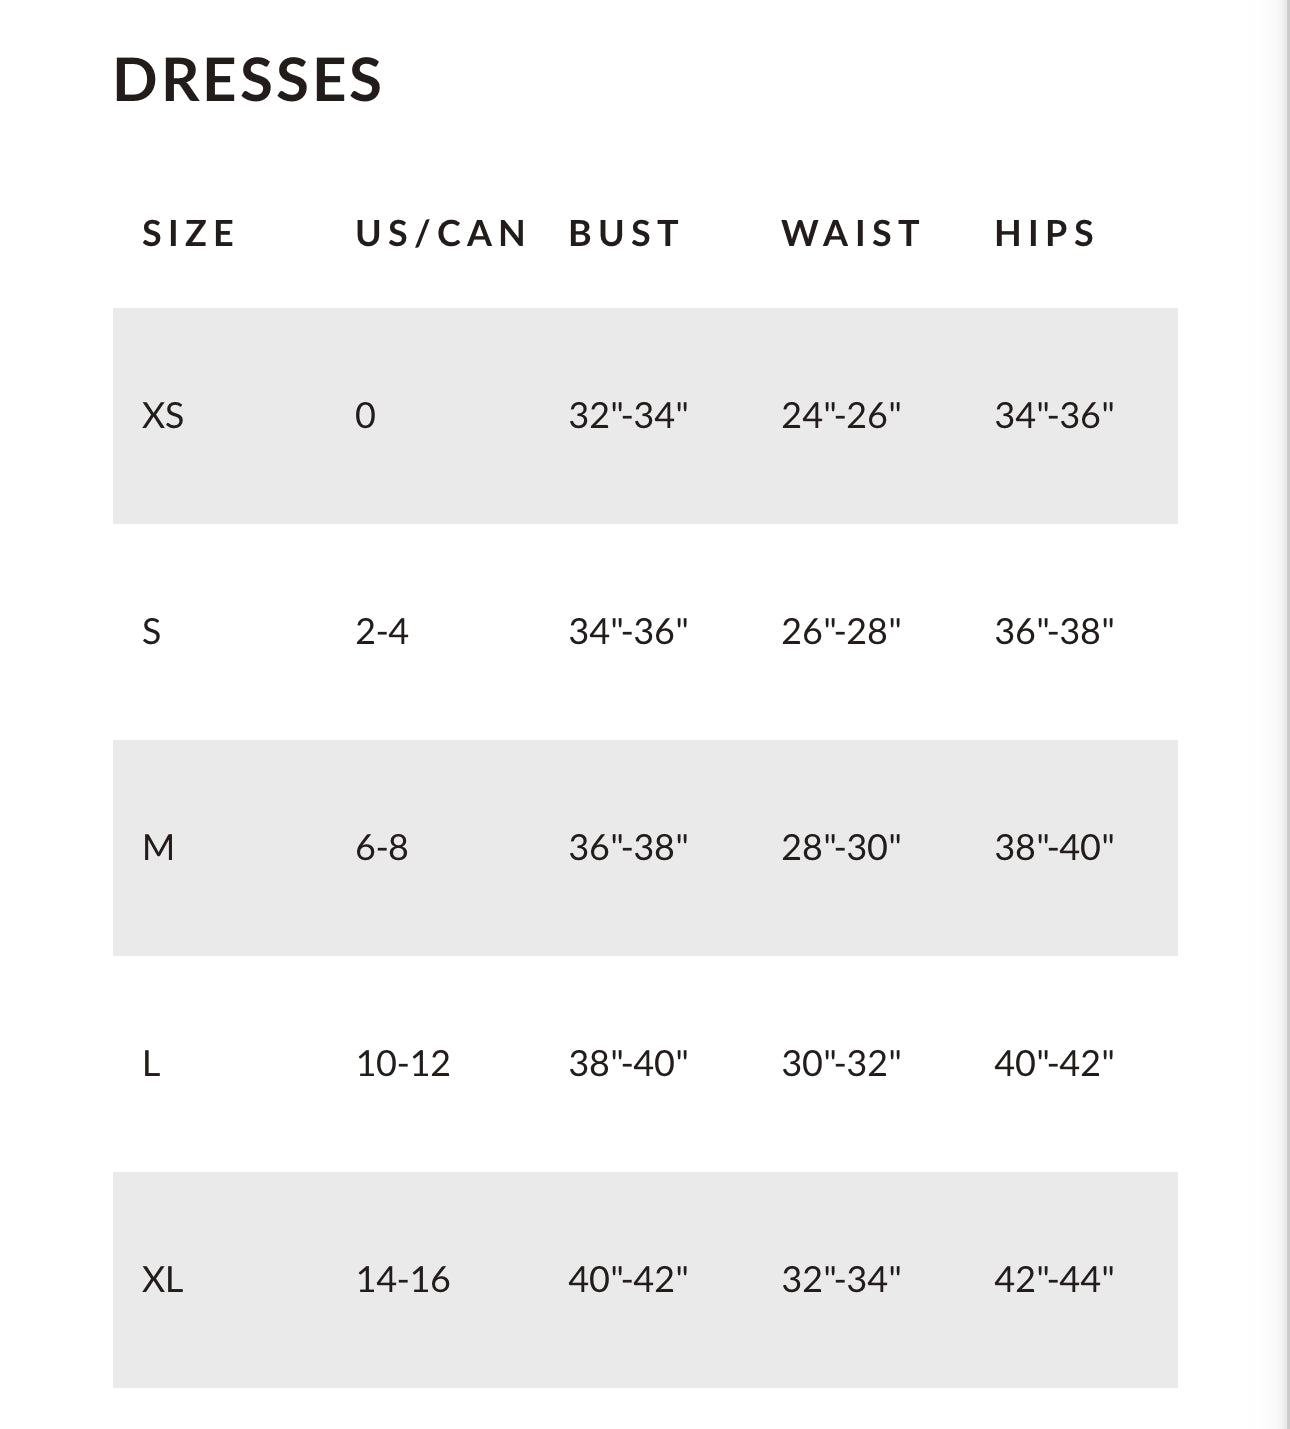Click the L size row label
1290x1429 pixels.
click(151, 1063)
